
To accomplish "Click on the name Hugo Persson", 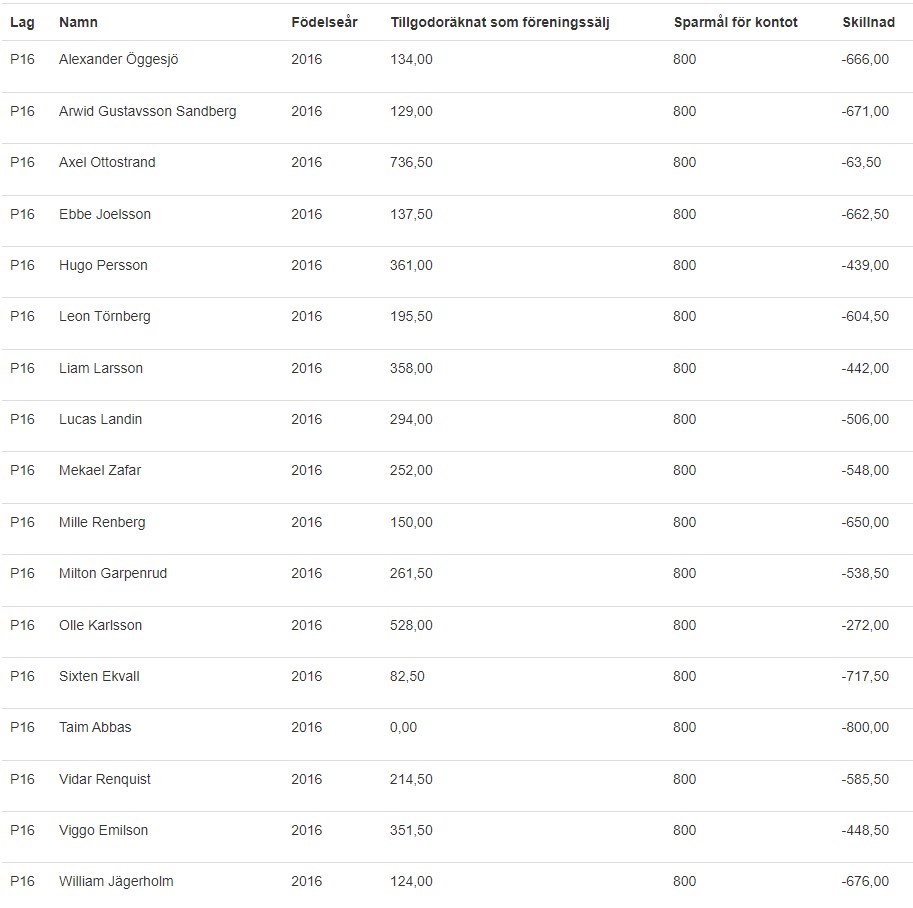I will pos(103,265).
